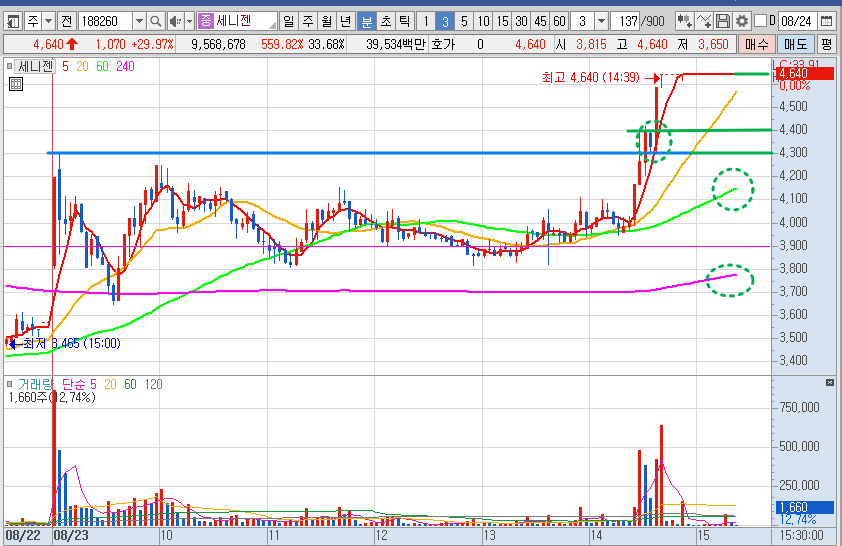842x546 pixels.
Task: Click the speaker sound alert icon
Action: 175,21
